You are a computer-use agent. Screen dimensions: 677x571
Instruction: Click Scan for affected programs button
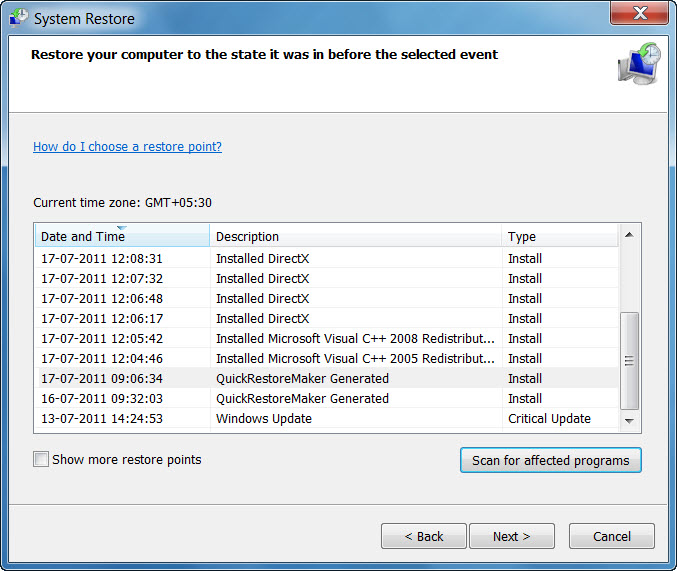[x=550, y=460]
